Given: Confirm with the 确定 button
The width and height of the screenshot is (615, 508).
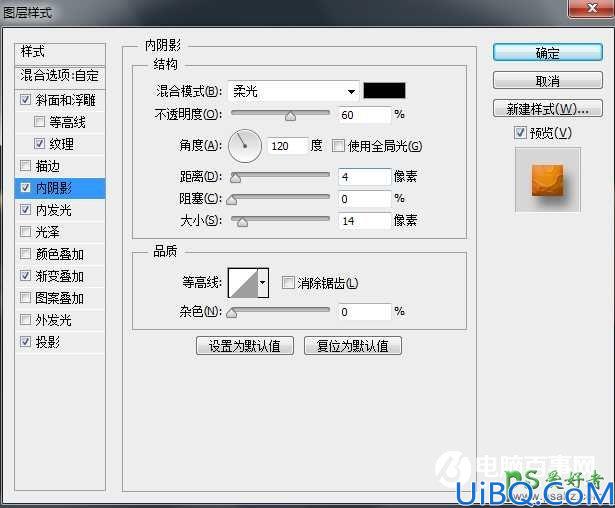Looking at the screenshot, I should click(x=548, y=53).
